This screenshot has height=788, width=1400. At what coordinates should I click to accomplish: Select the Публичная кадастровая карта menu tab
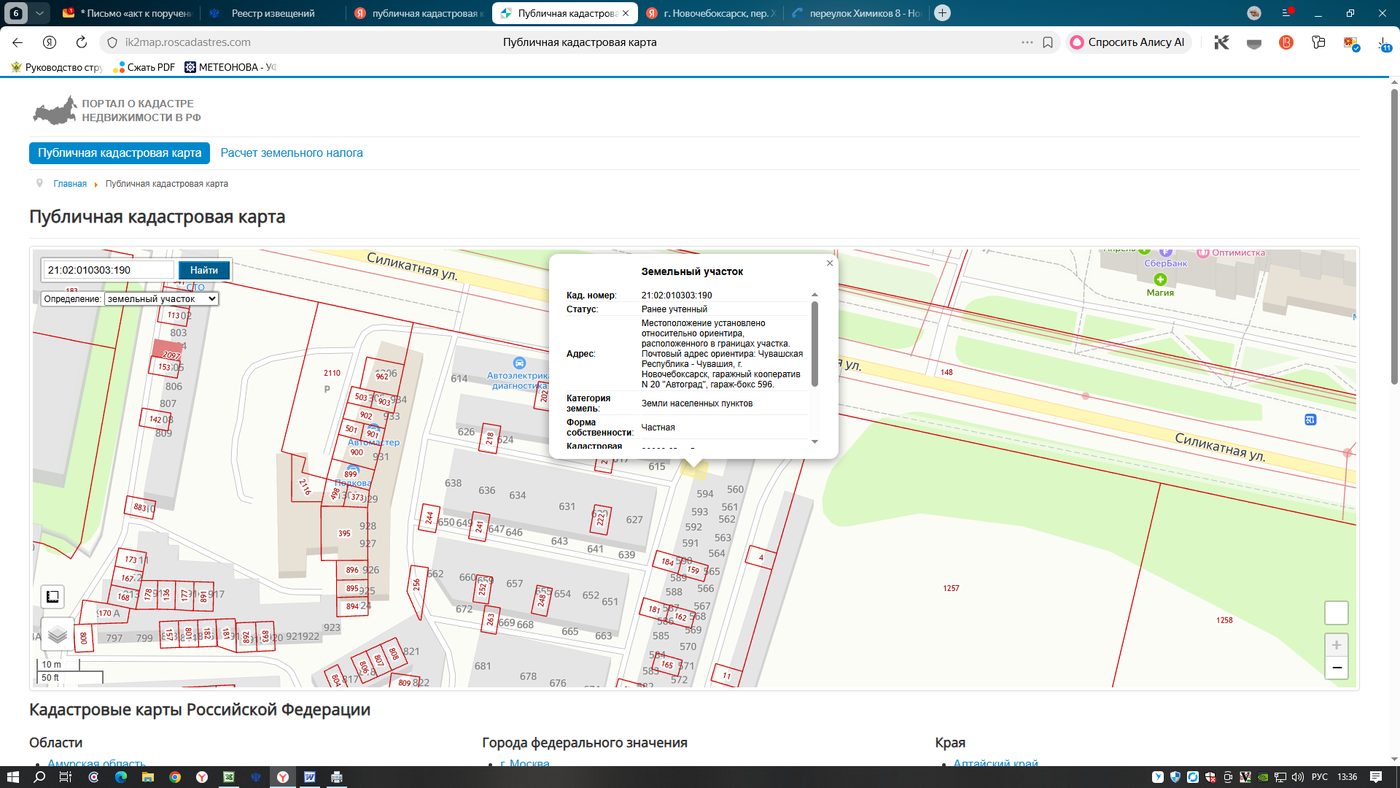click(120, 153)
